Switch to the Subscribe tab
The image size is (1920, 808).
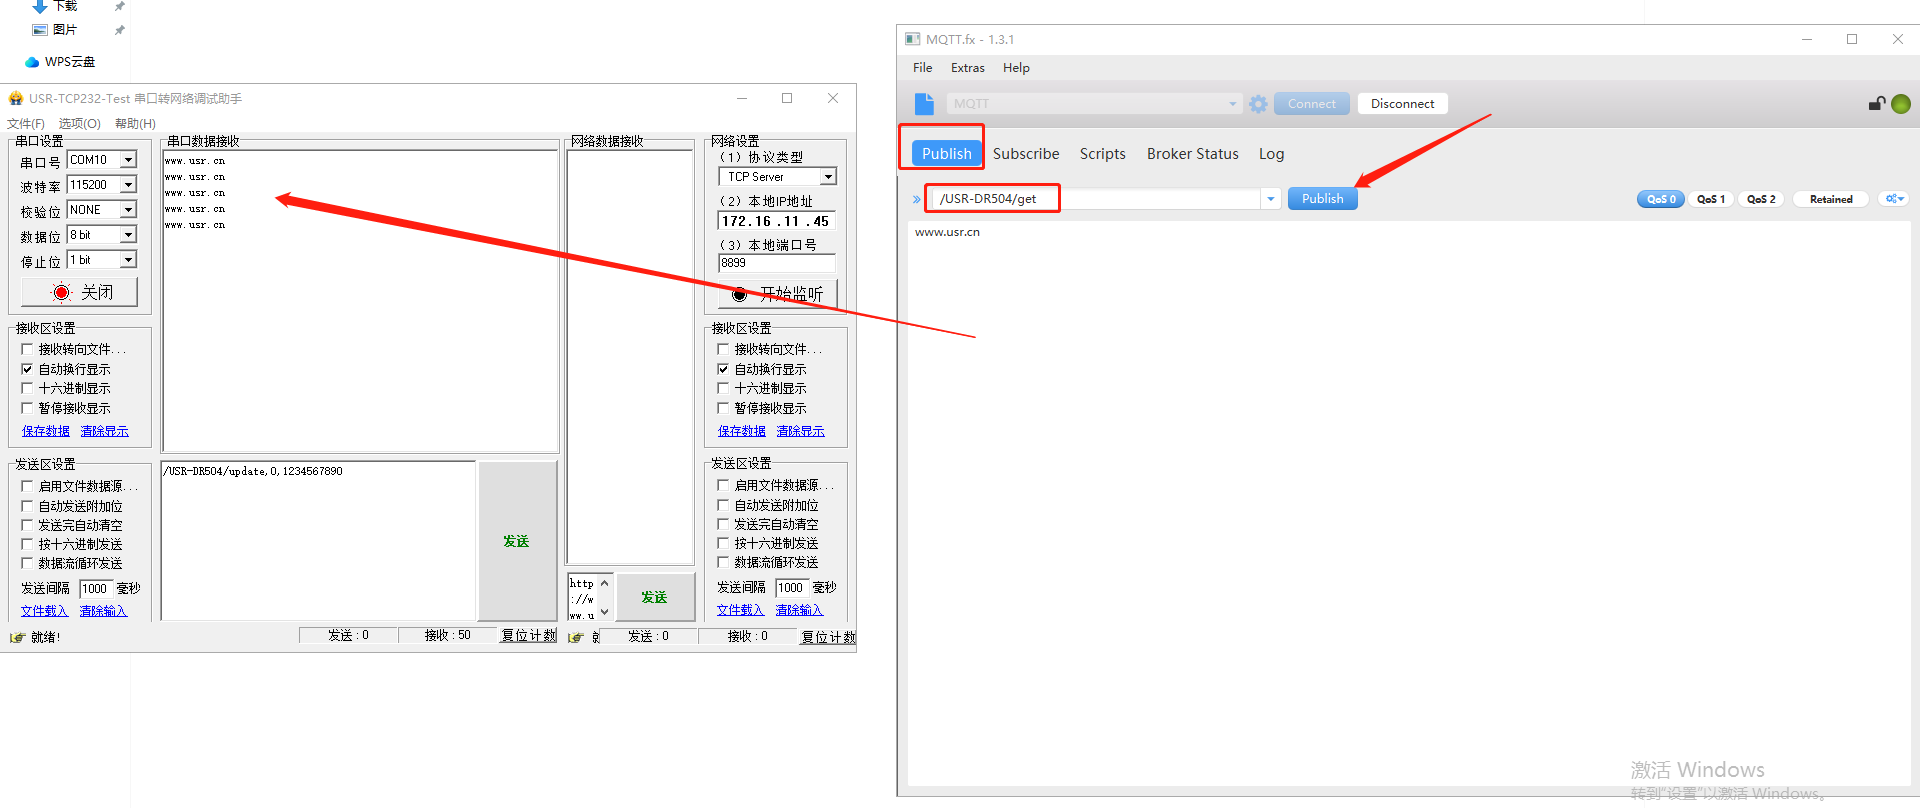1025,154
